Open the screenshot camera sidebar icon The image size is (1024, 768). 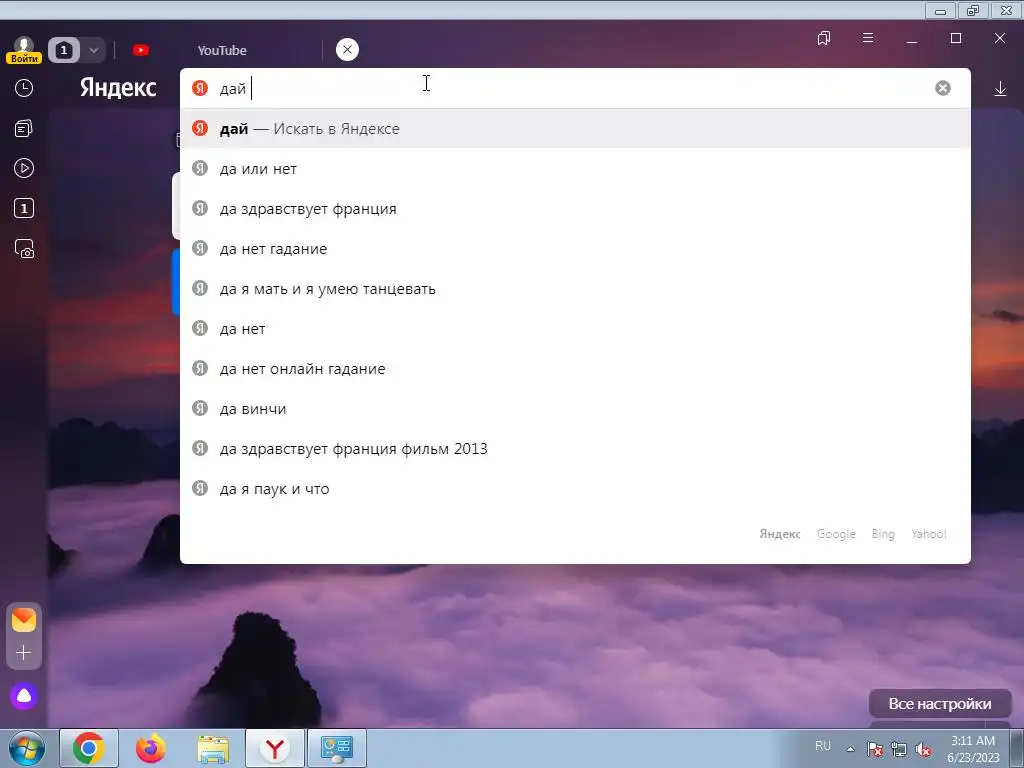pos(24,249)
